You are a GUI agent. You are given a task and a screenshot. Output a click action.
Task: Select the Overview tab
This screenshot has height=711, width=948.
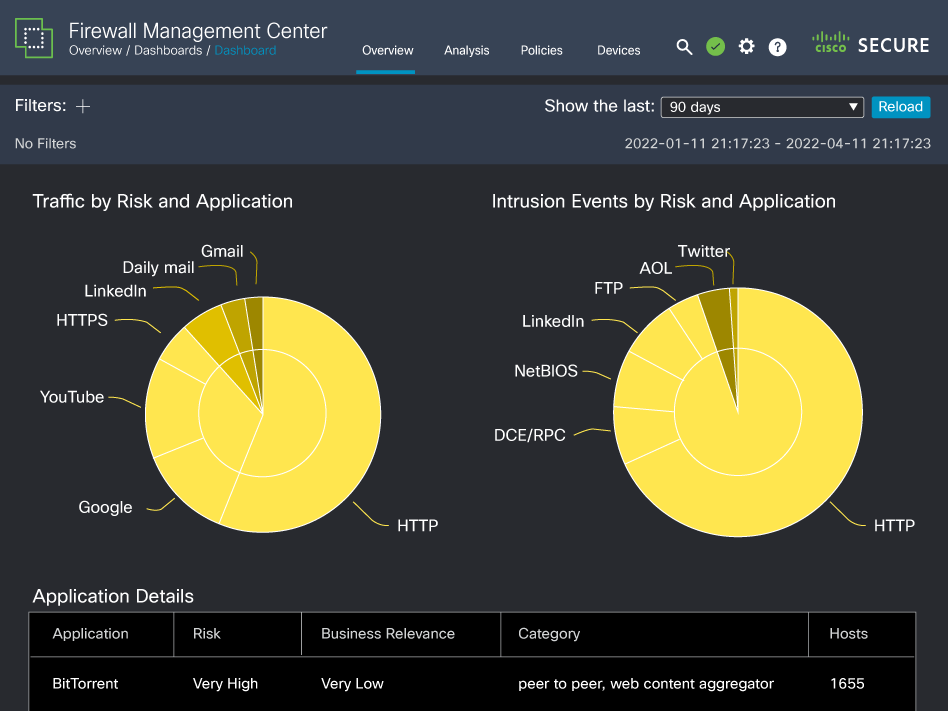point(387,50)
